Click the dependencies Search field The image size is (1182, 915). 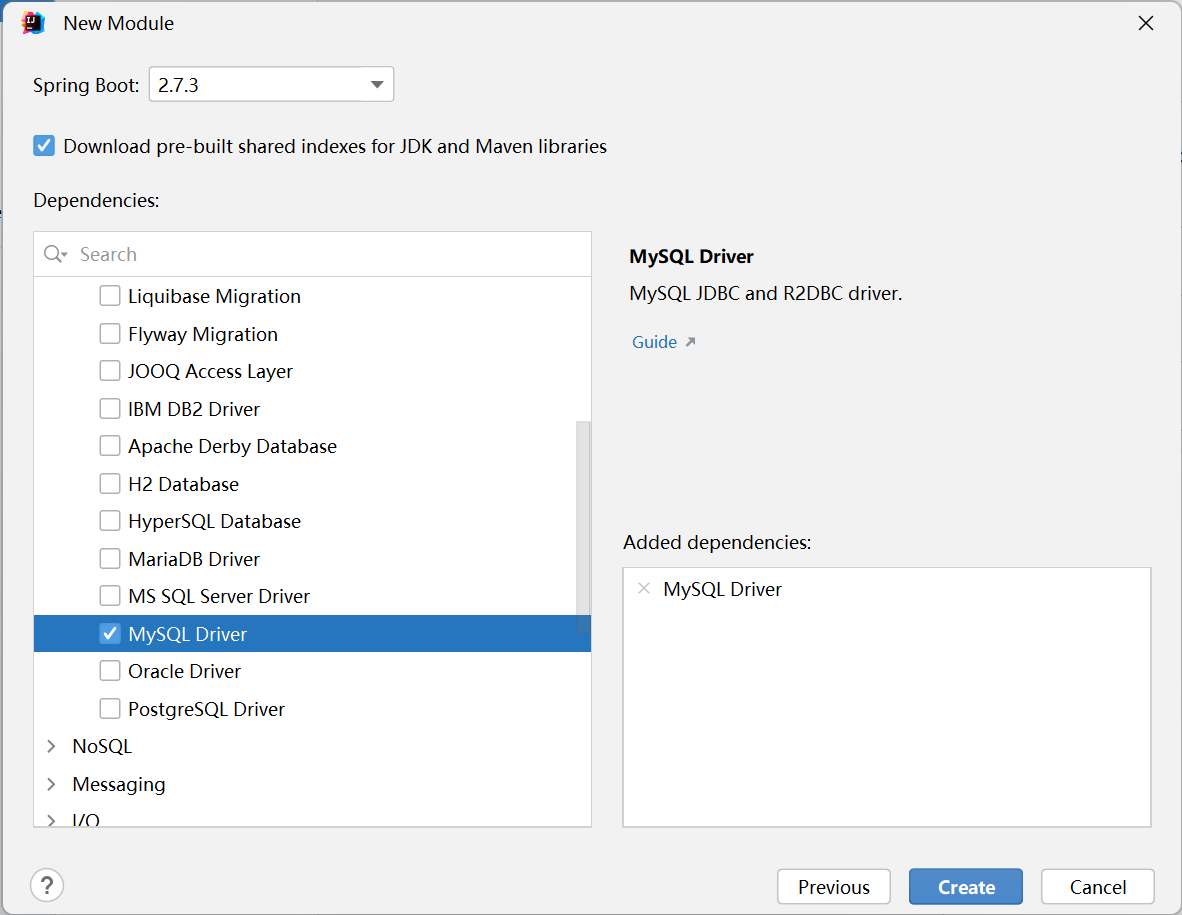pyautogui.click(x=312, y=254)
